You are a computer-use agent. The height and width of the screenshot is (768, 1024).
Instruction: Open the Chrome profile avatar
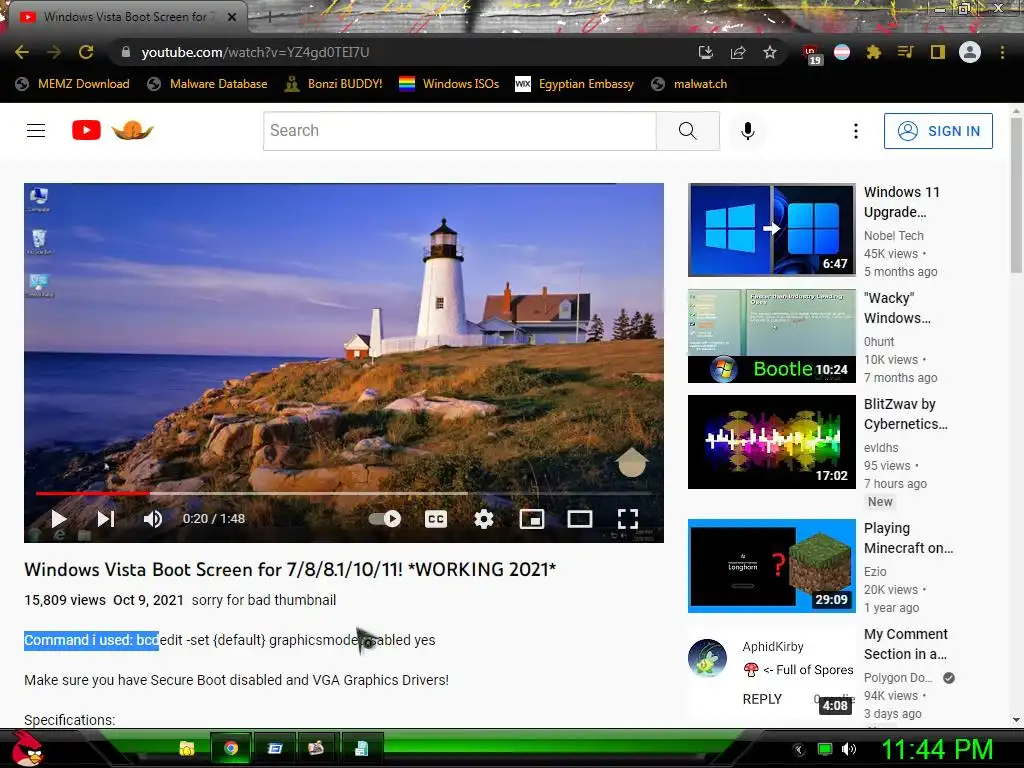click(970, 52)
